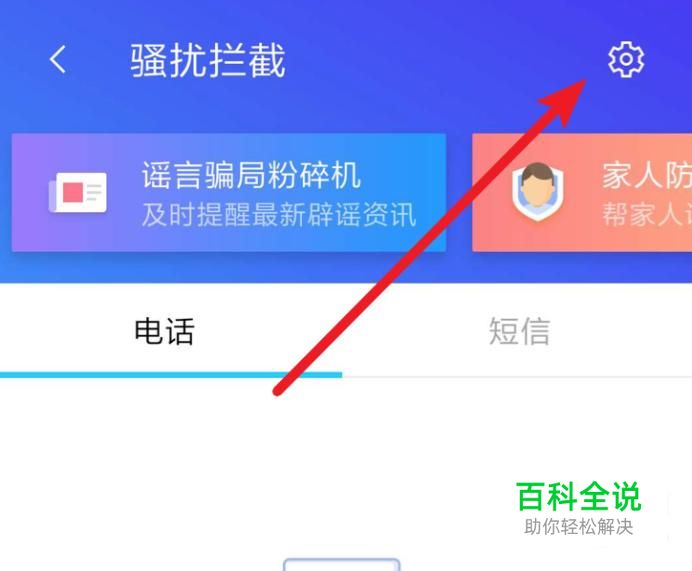
Task: Tap the 帮家人 subtitle on red card
Action: point(647,214)
